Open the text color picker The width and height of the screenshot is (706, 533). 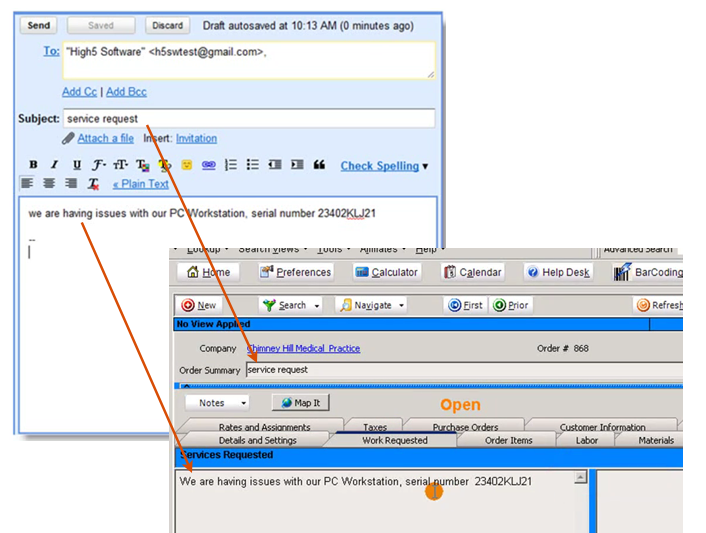click(x=143, y=165)
